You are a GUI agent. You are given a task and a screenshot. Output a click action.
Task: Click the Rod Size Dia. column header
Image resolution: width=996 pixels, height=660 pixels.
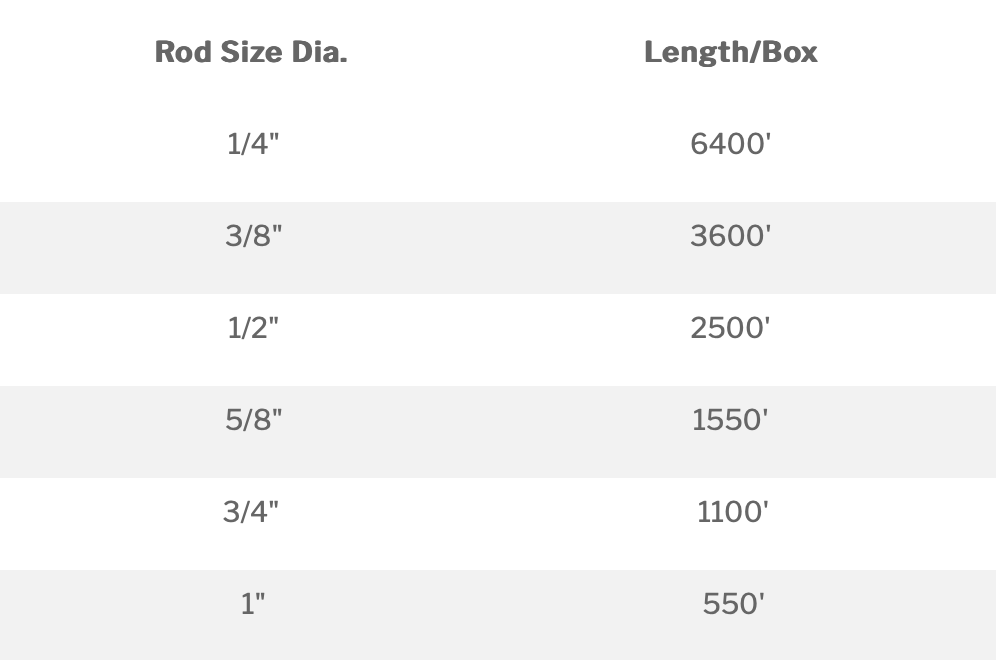coord(251,53)
